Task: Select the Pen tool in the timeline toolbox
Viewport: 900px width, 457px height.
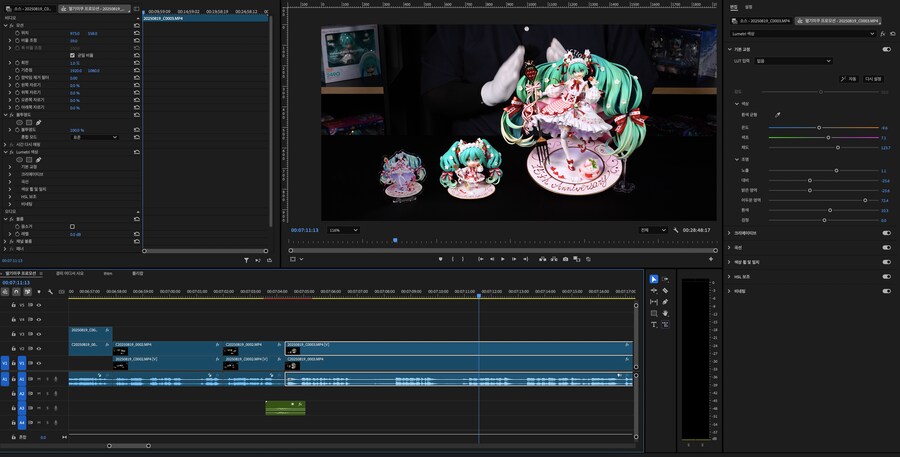Action: (665, 302)
